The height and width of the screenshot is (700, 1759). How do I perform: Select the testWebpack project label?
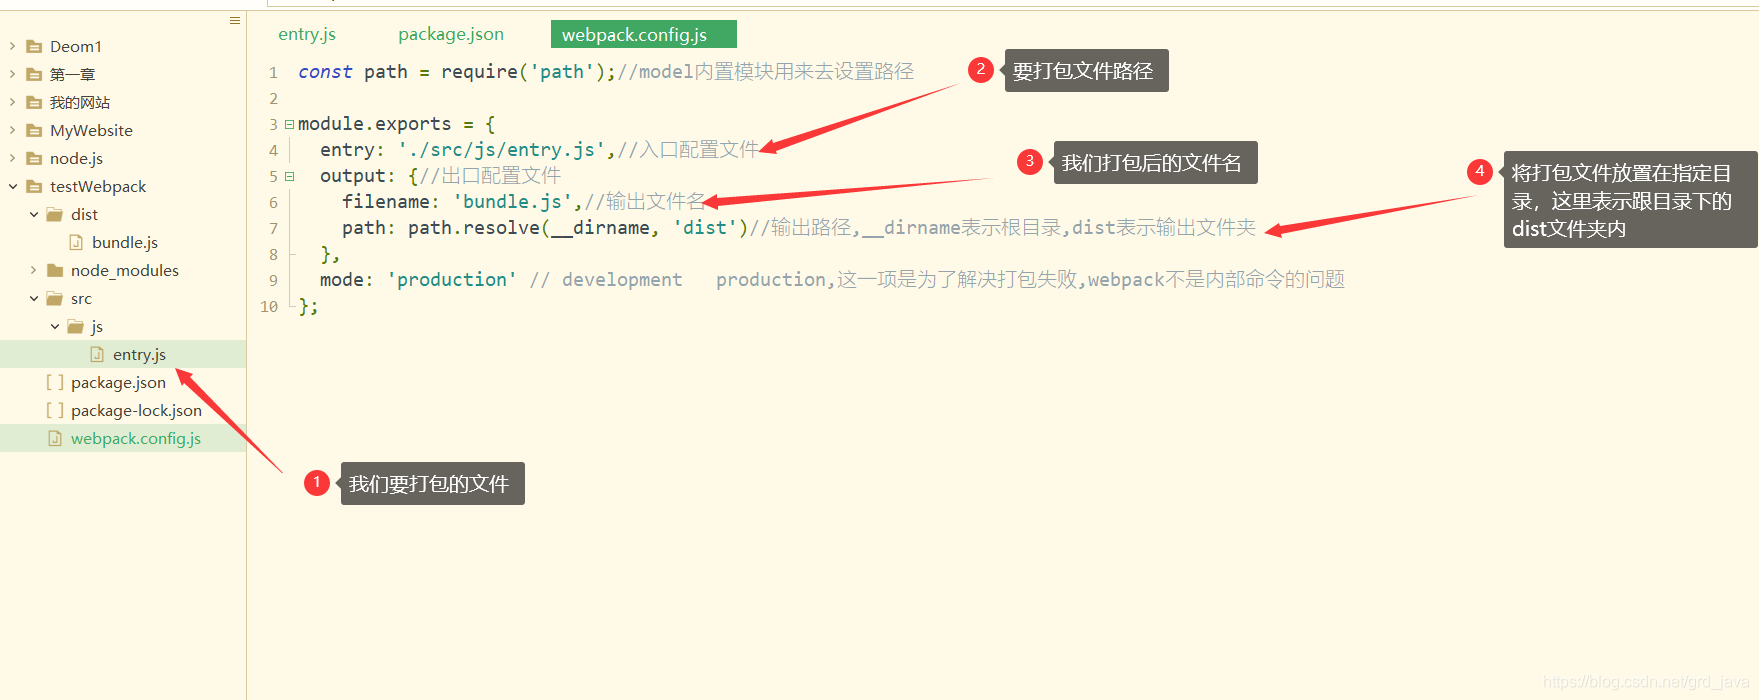click(98, 186)
